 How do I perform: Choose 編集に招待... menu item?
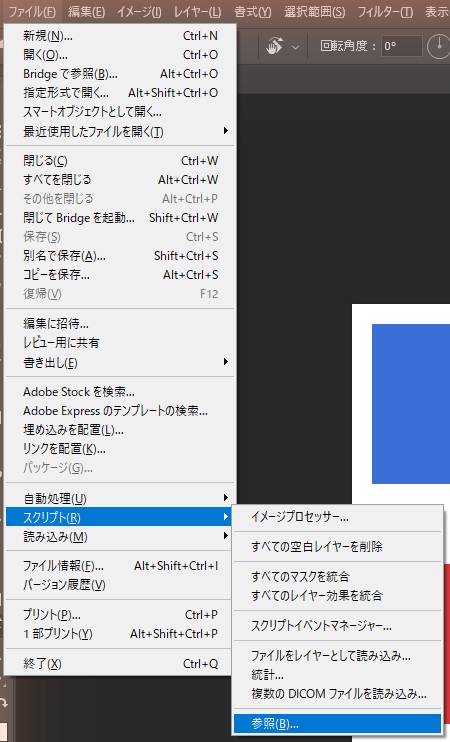point(120,323)
